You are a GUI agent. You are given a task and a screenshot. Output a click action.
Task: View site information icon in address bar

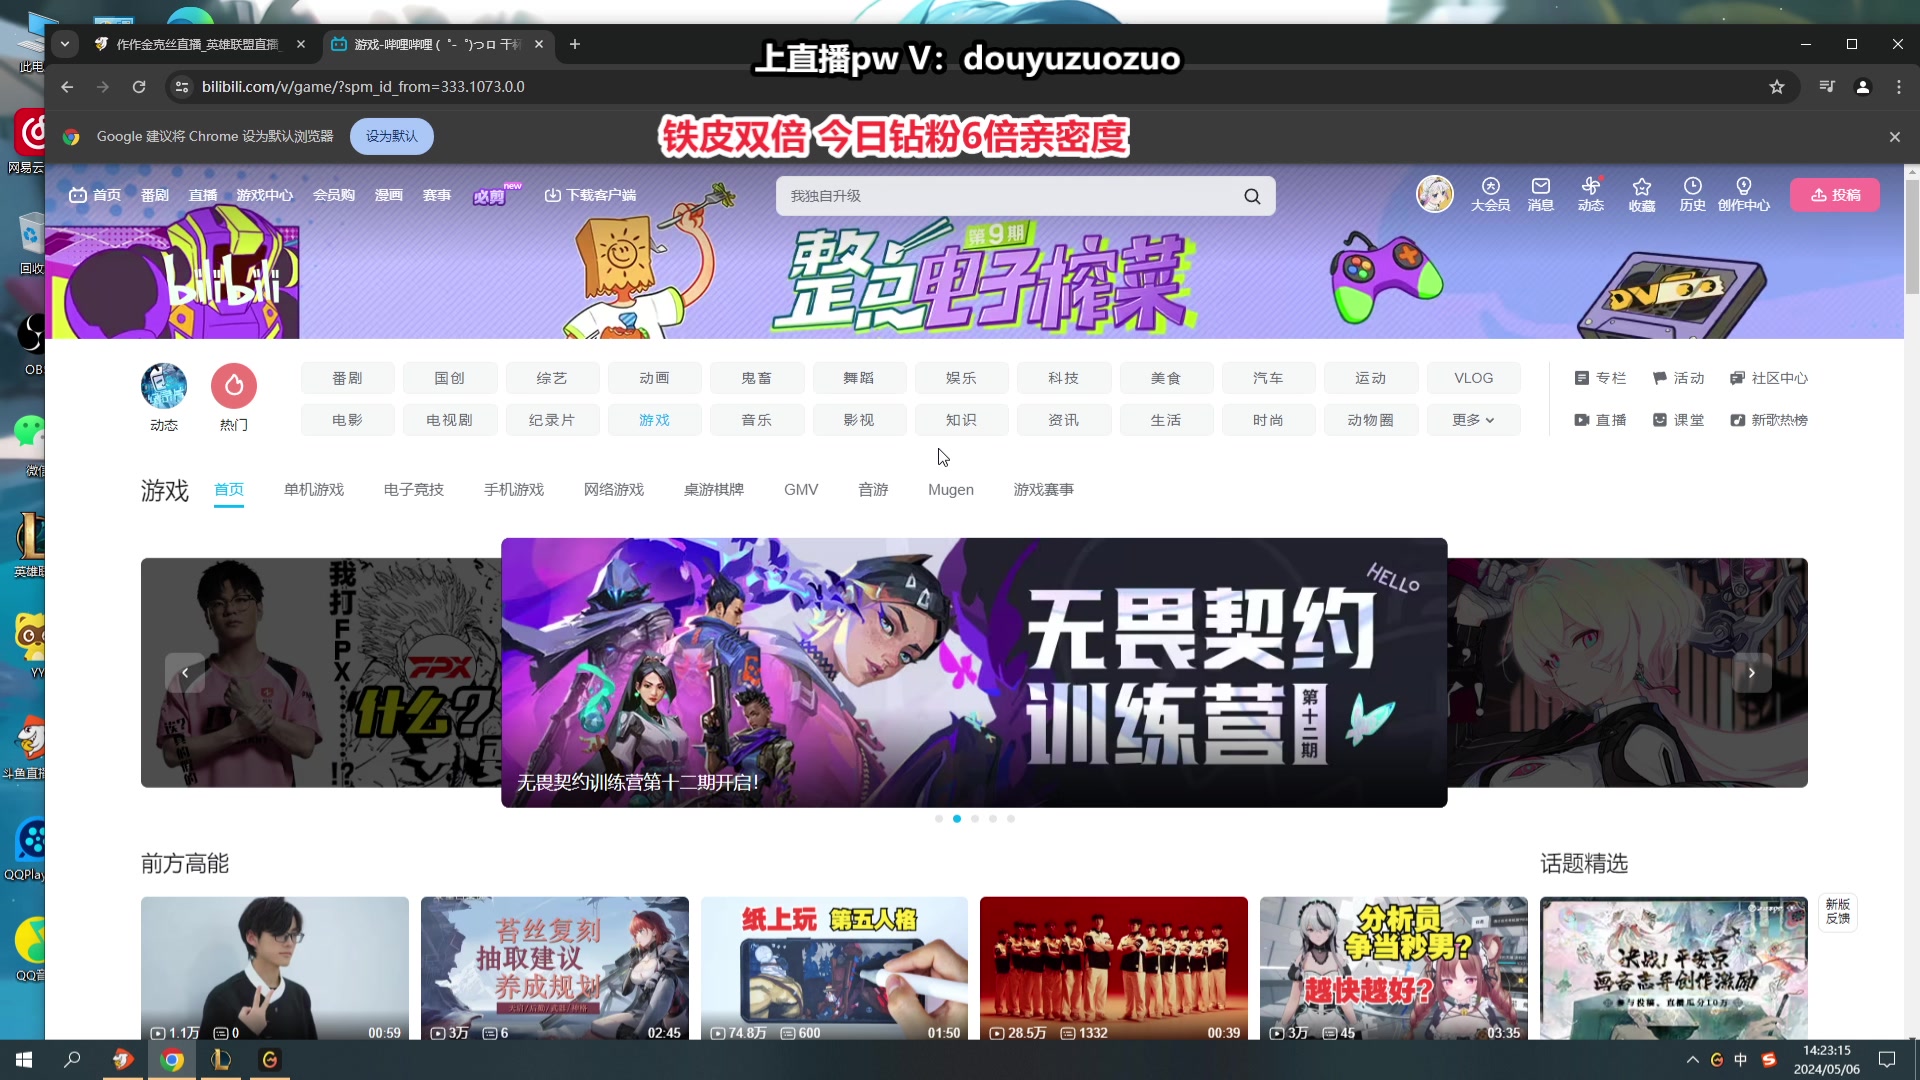click(182, 87)
